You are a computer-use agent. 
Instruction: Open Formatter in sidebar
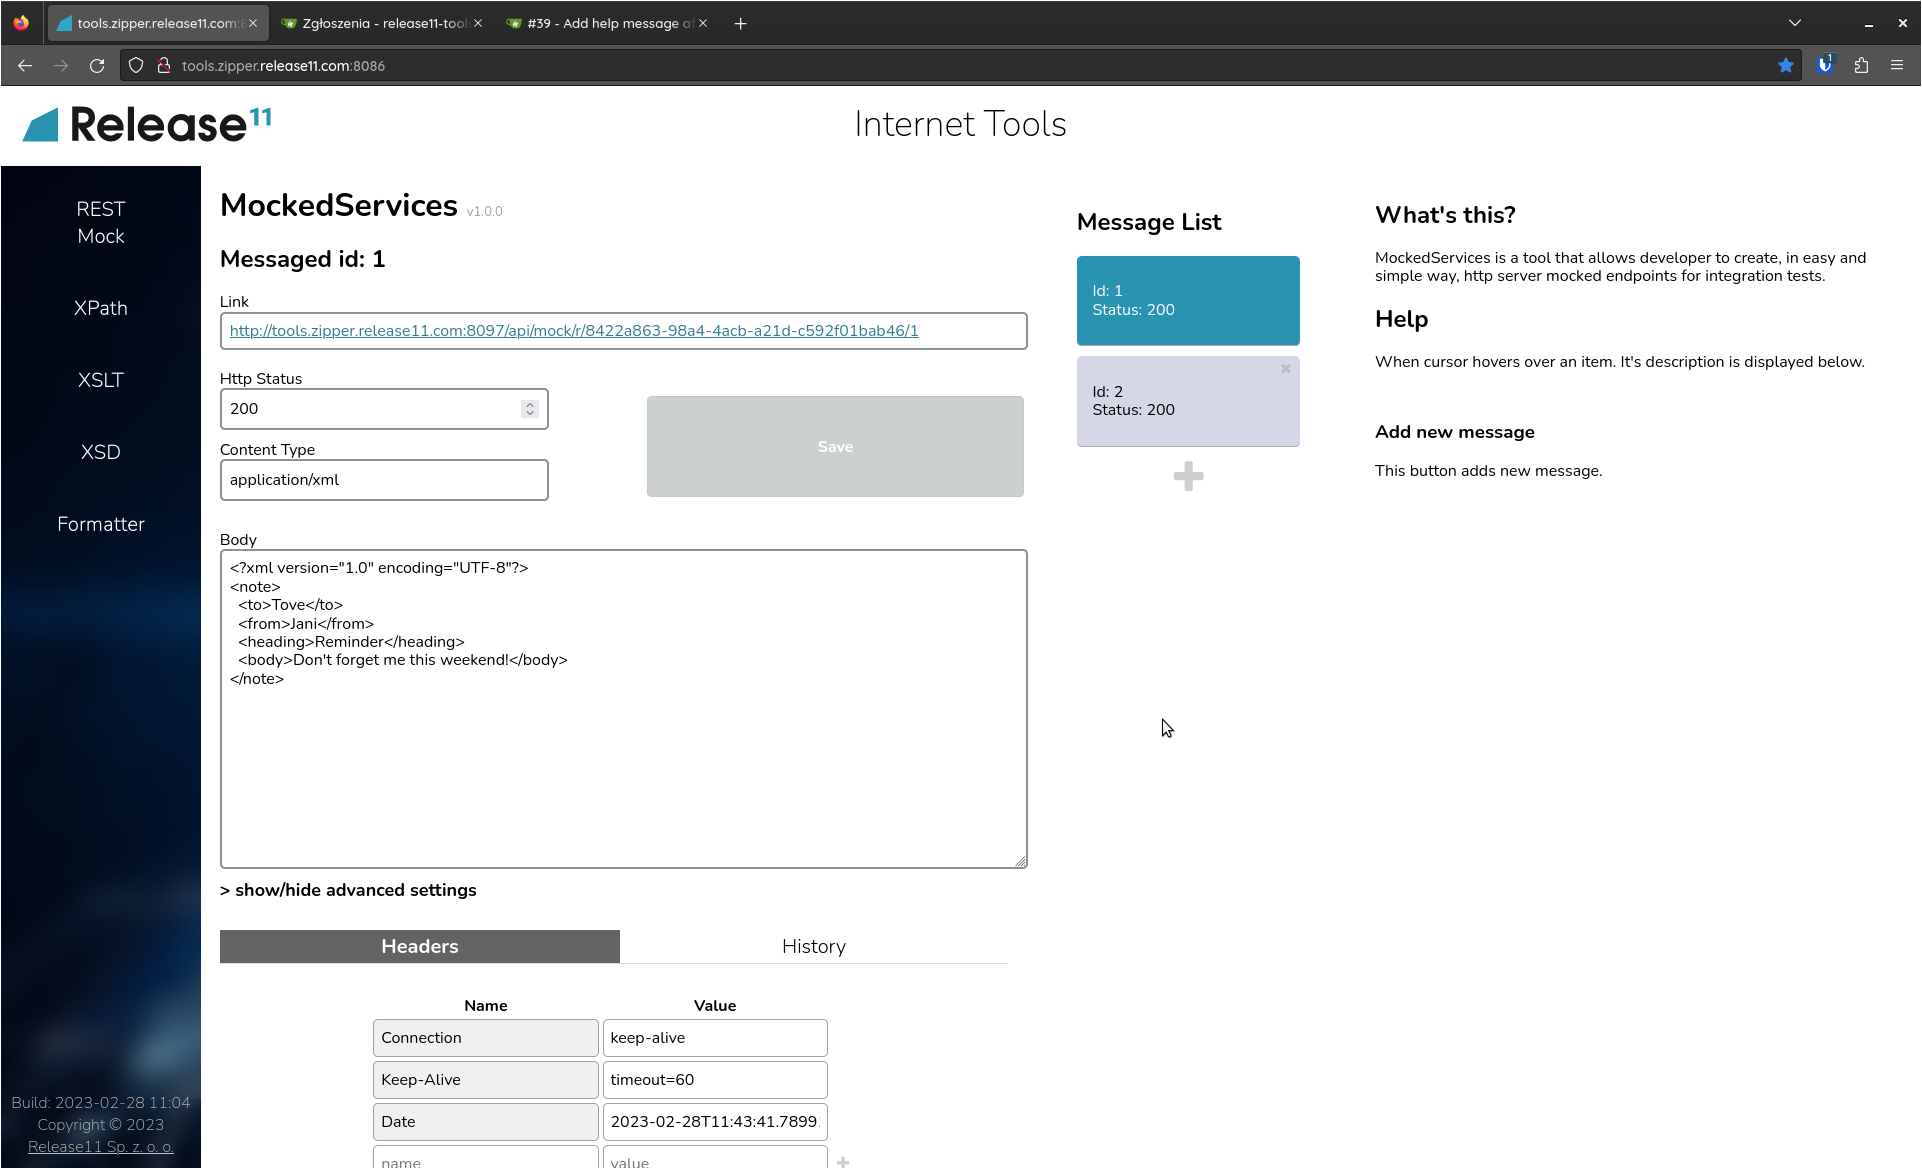pyautogui.click(x=100, y=524)
